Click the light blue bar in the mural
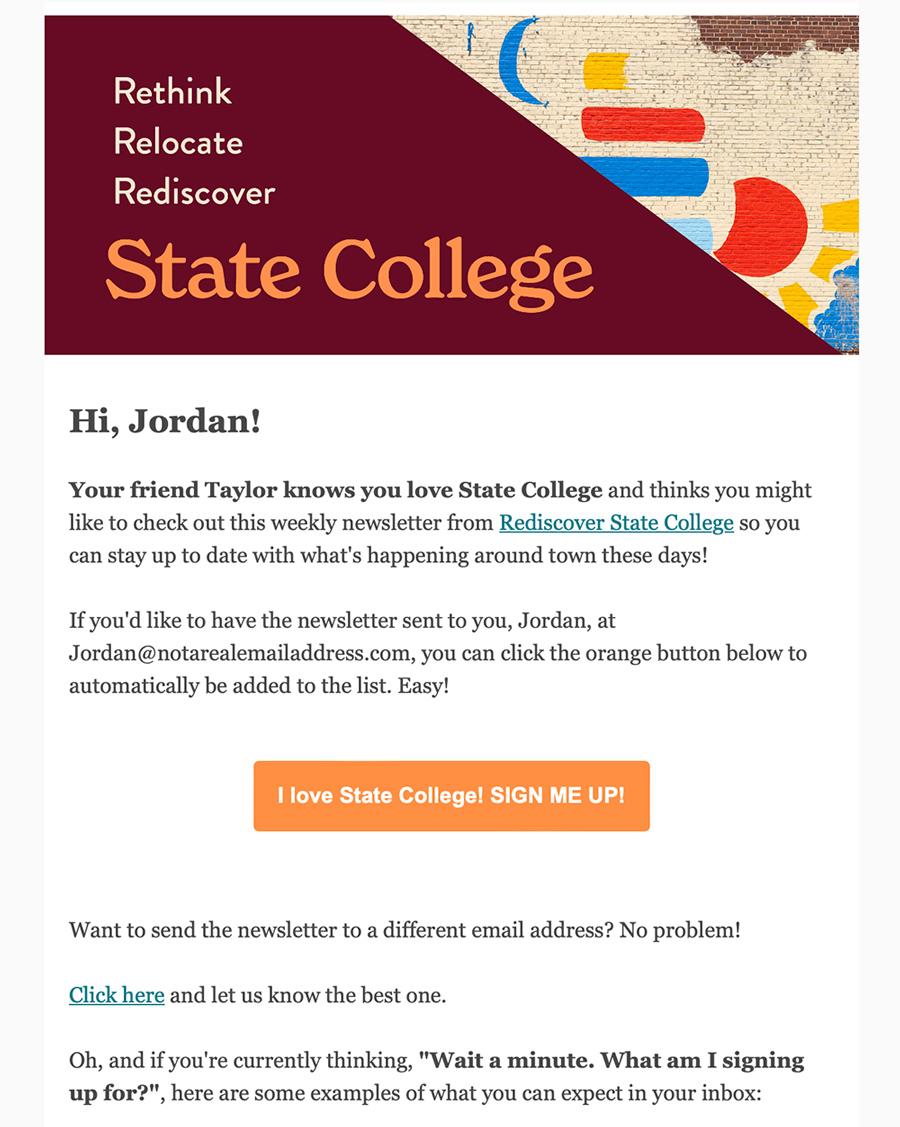This screenshot has width=900, height=1127. (692, 234)
